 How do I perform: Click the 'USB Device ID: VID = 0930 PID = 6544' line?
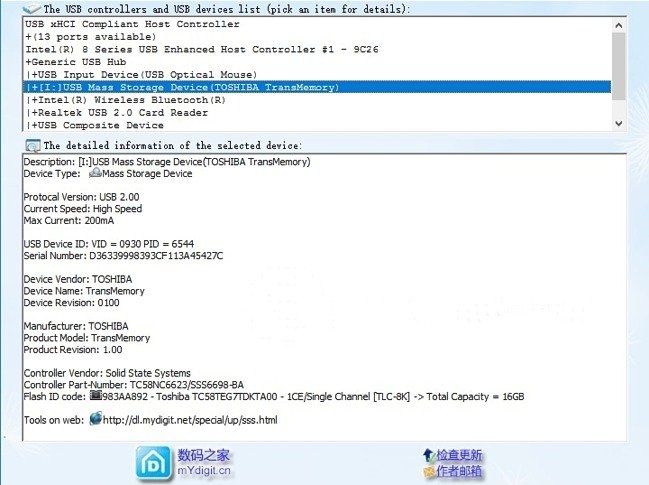click(x=109, y=244)
